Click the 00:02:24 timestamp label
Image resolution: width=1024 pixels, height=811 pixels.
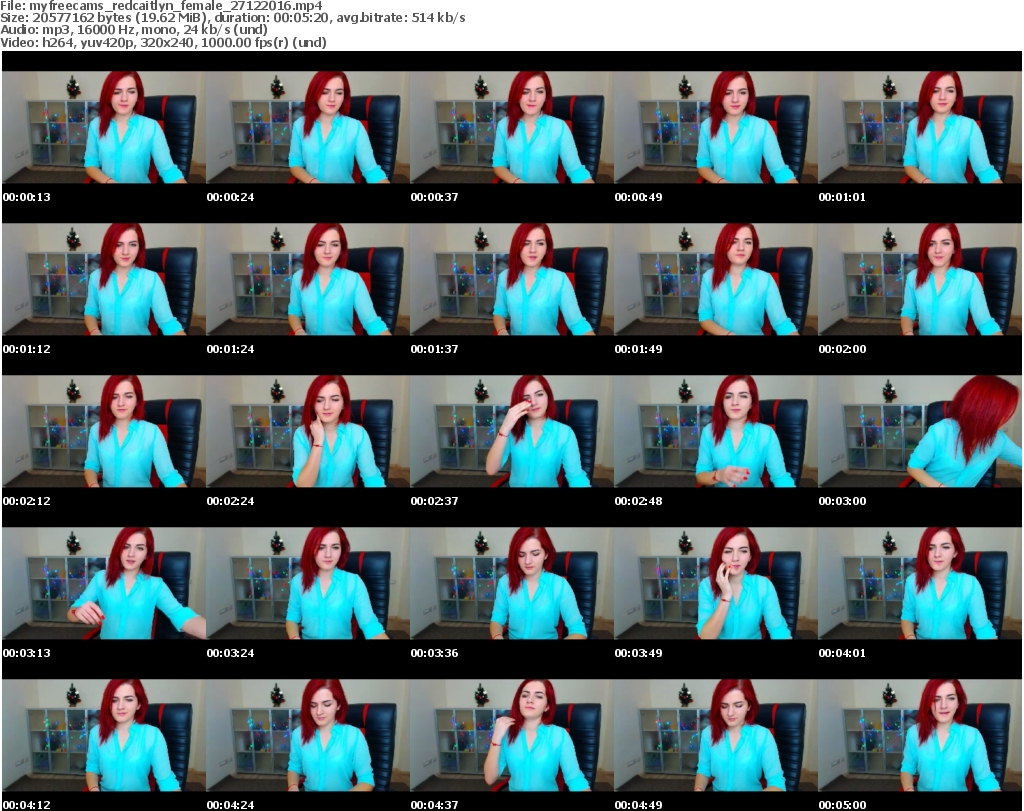pyautogui.click(x=230, y=501)
